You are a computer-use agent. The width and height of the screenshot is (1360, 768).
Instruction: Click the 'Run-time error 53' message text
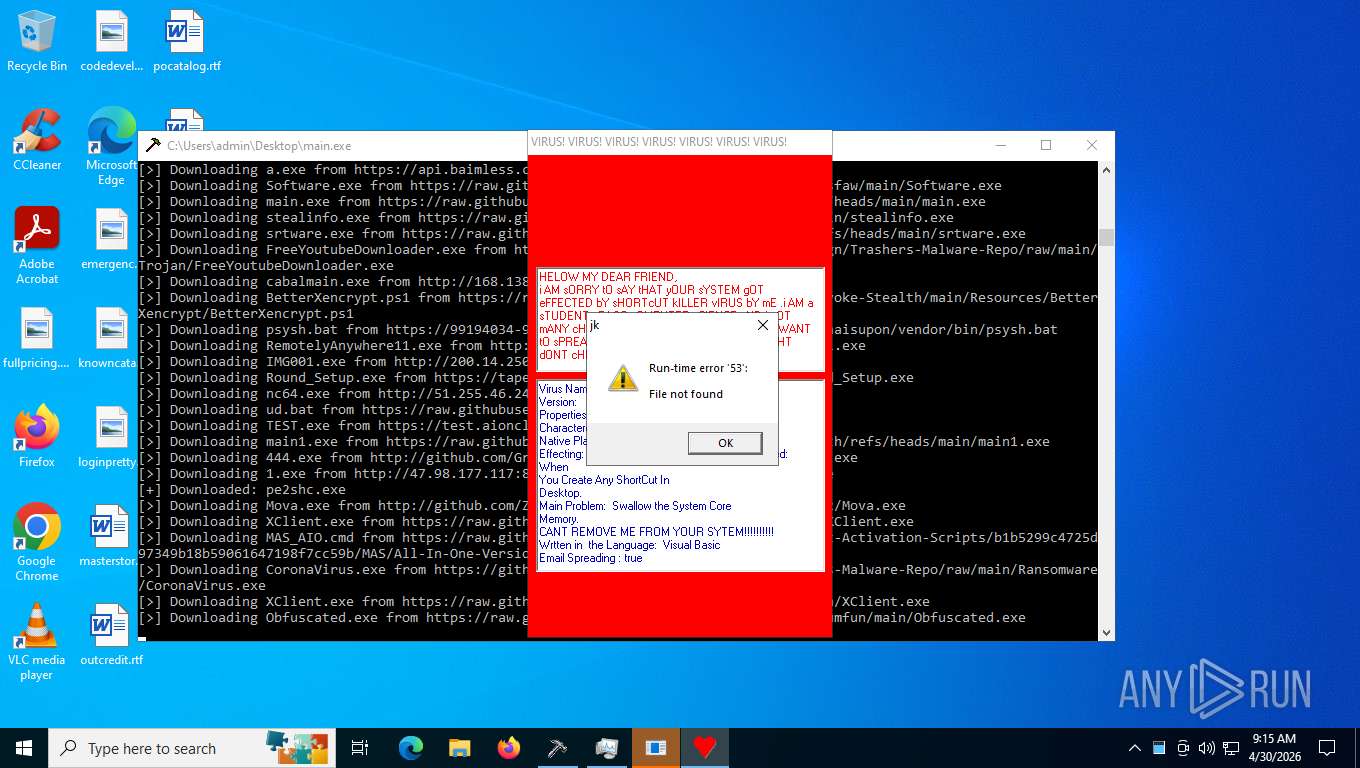coord(698,368)
